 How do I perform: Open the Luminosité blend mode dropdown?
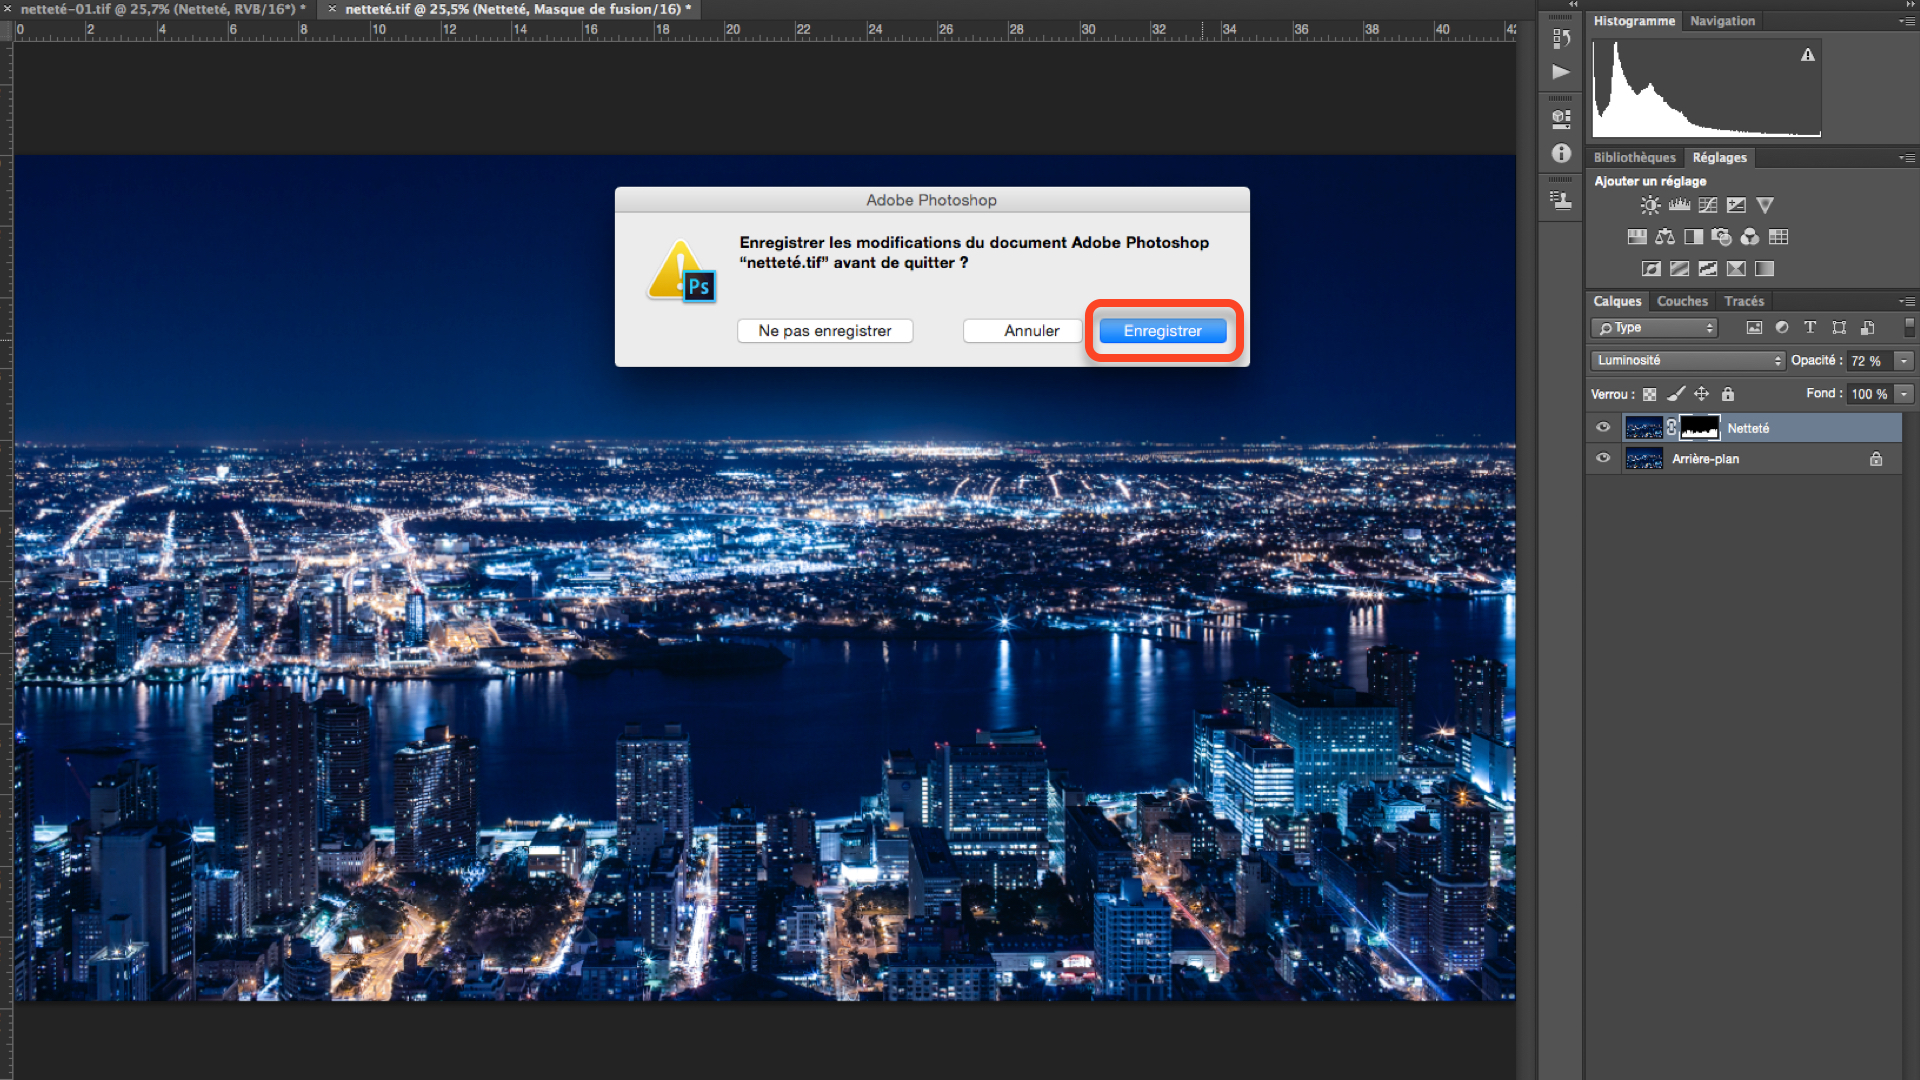coord(1687,361)
